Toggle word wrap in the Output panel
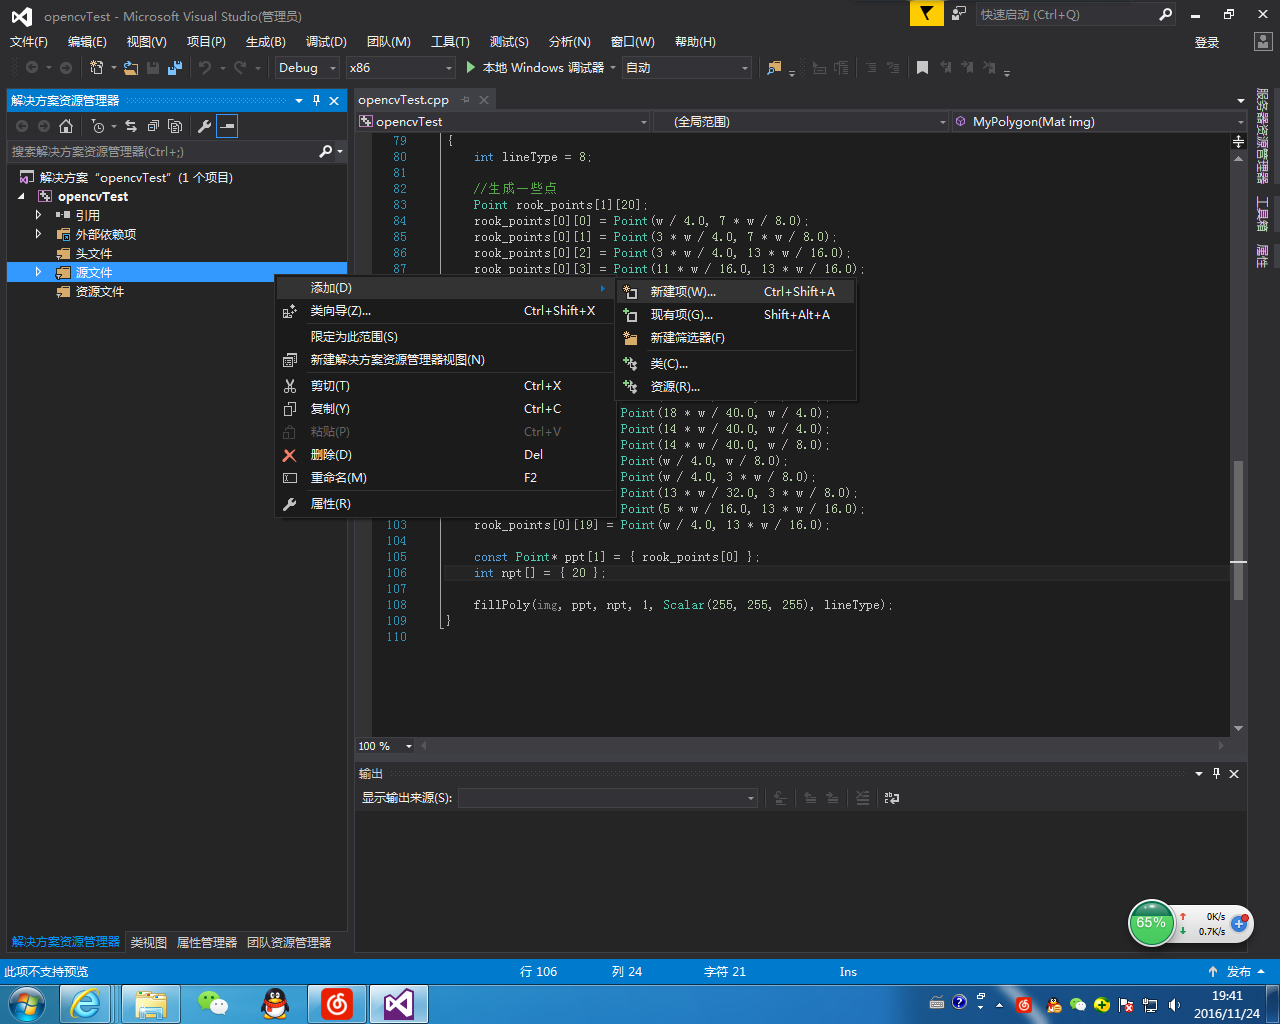This screenshot has height=1024, width=1280. tap(892, 798)
